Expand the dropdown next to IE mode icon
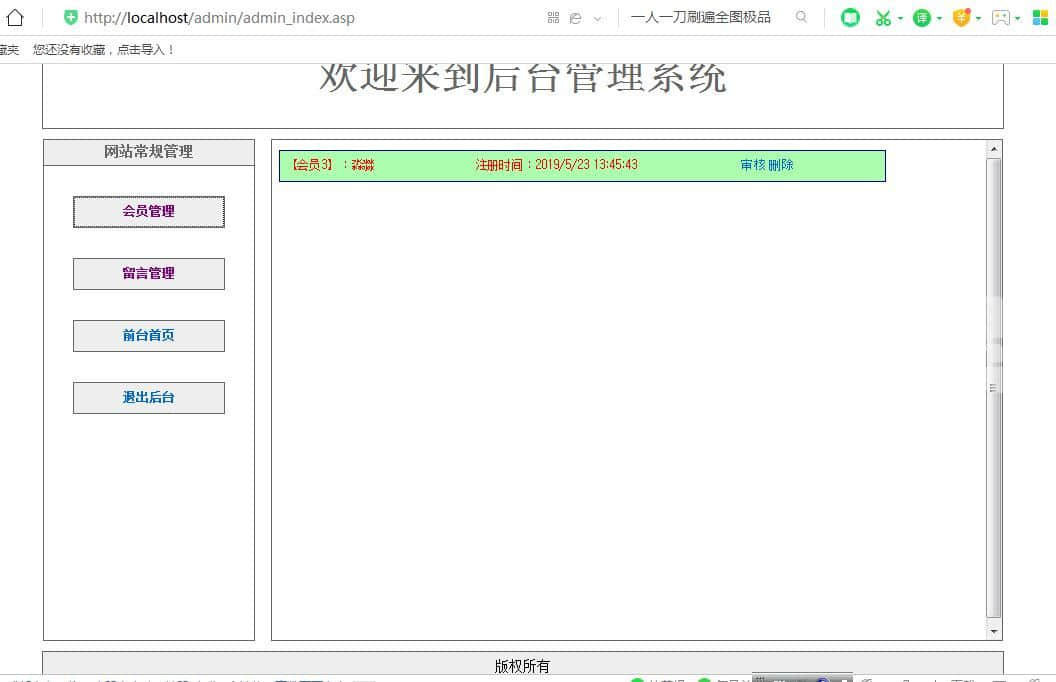 (598, 18)
